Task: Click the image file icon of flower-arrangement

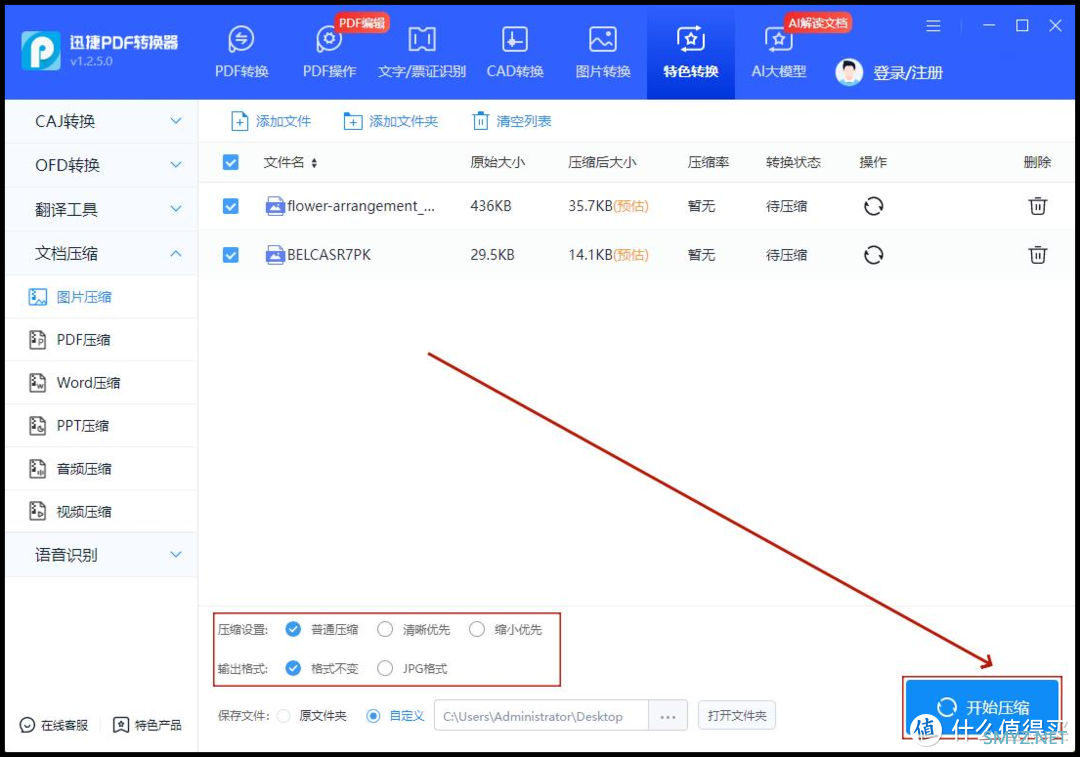Action: click(x=275, y=206)
